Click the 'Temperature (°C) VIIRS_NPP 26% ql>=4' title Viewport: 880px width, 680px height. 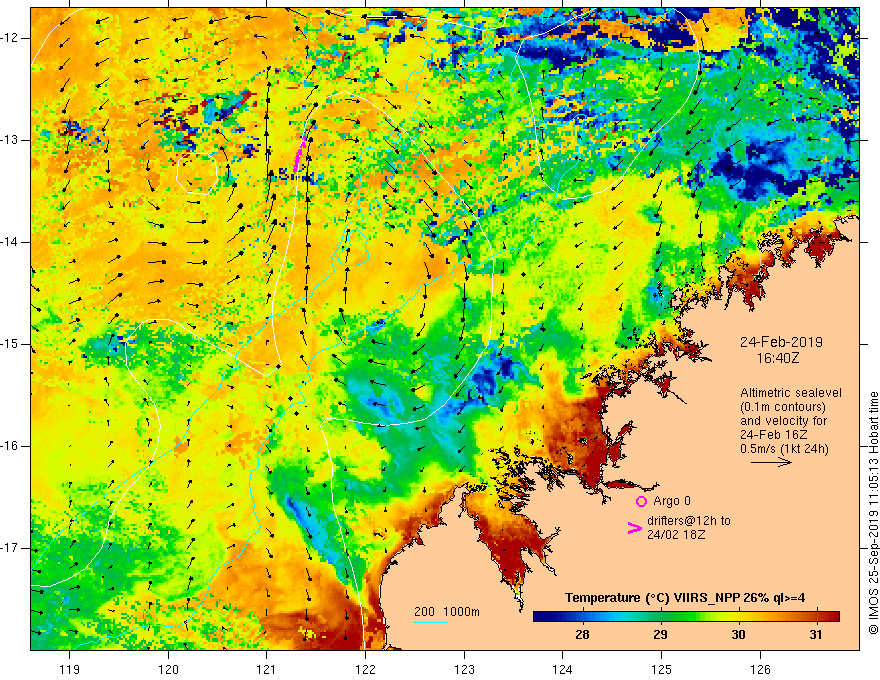(x=685, y=598)
